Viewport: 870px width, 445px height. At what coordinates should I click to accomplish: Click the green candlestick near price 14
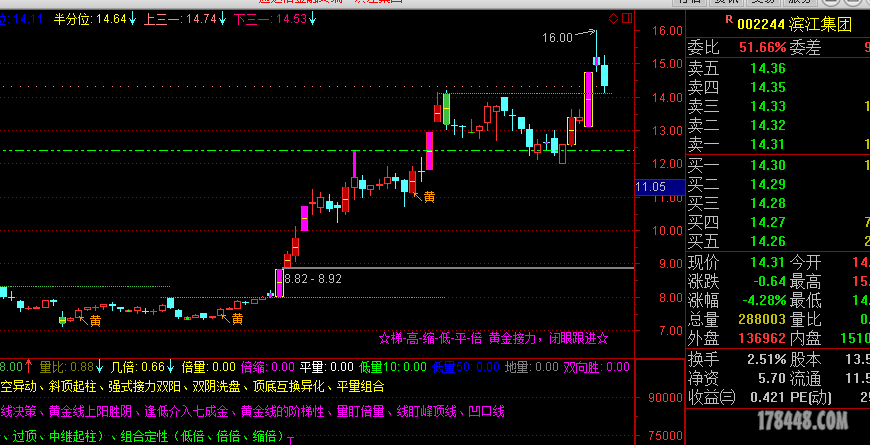pos(446,109)
